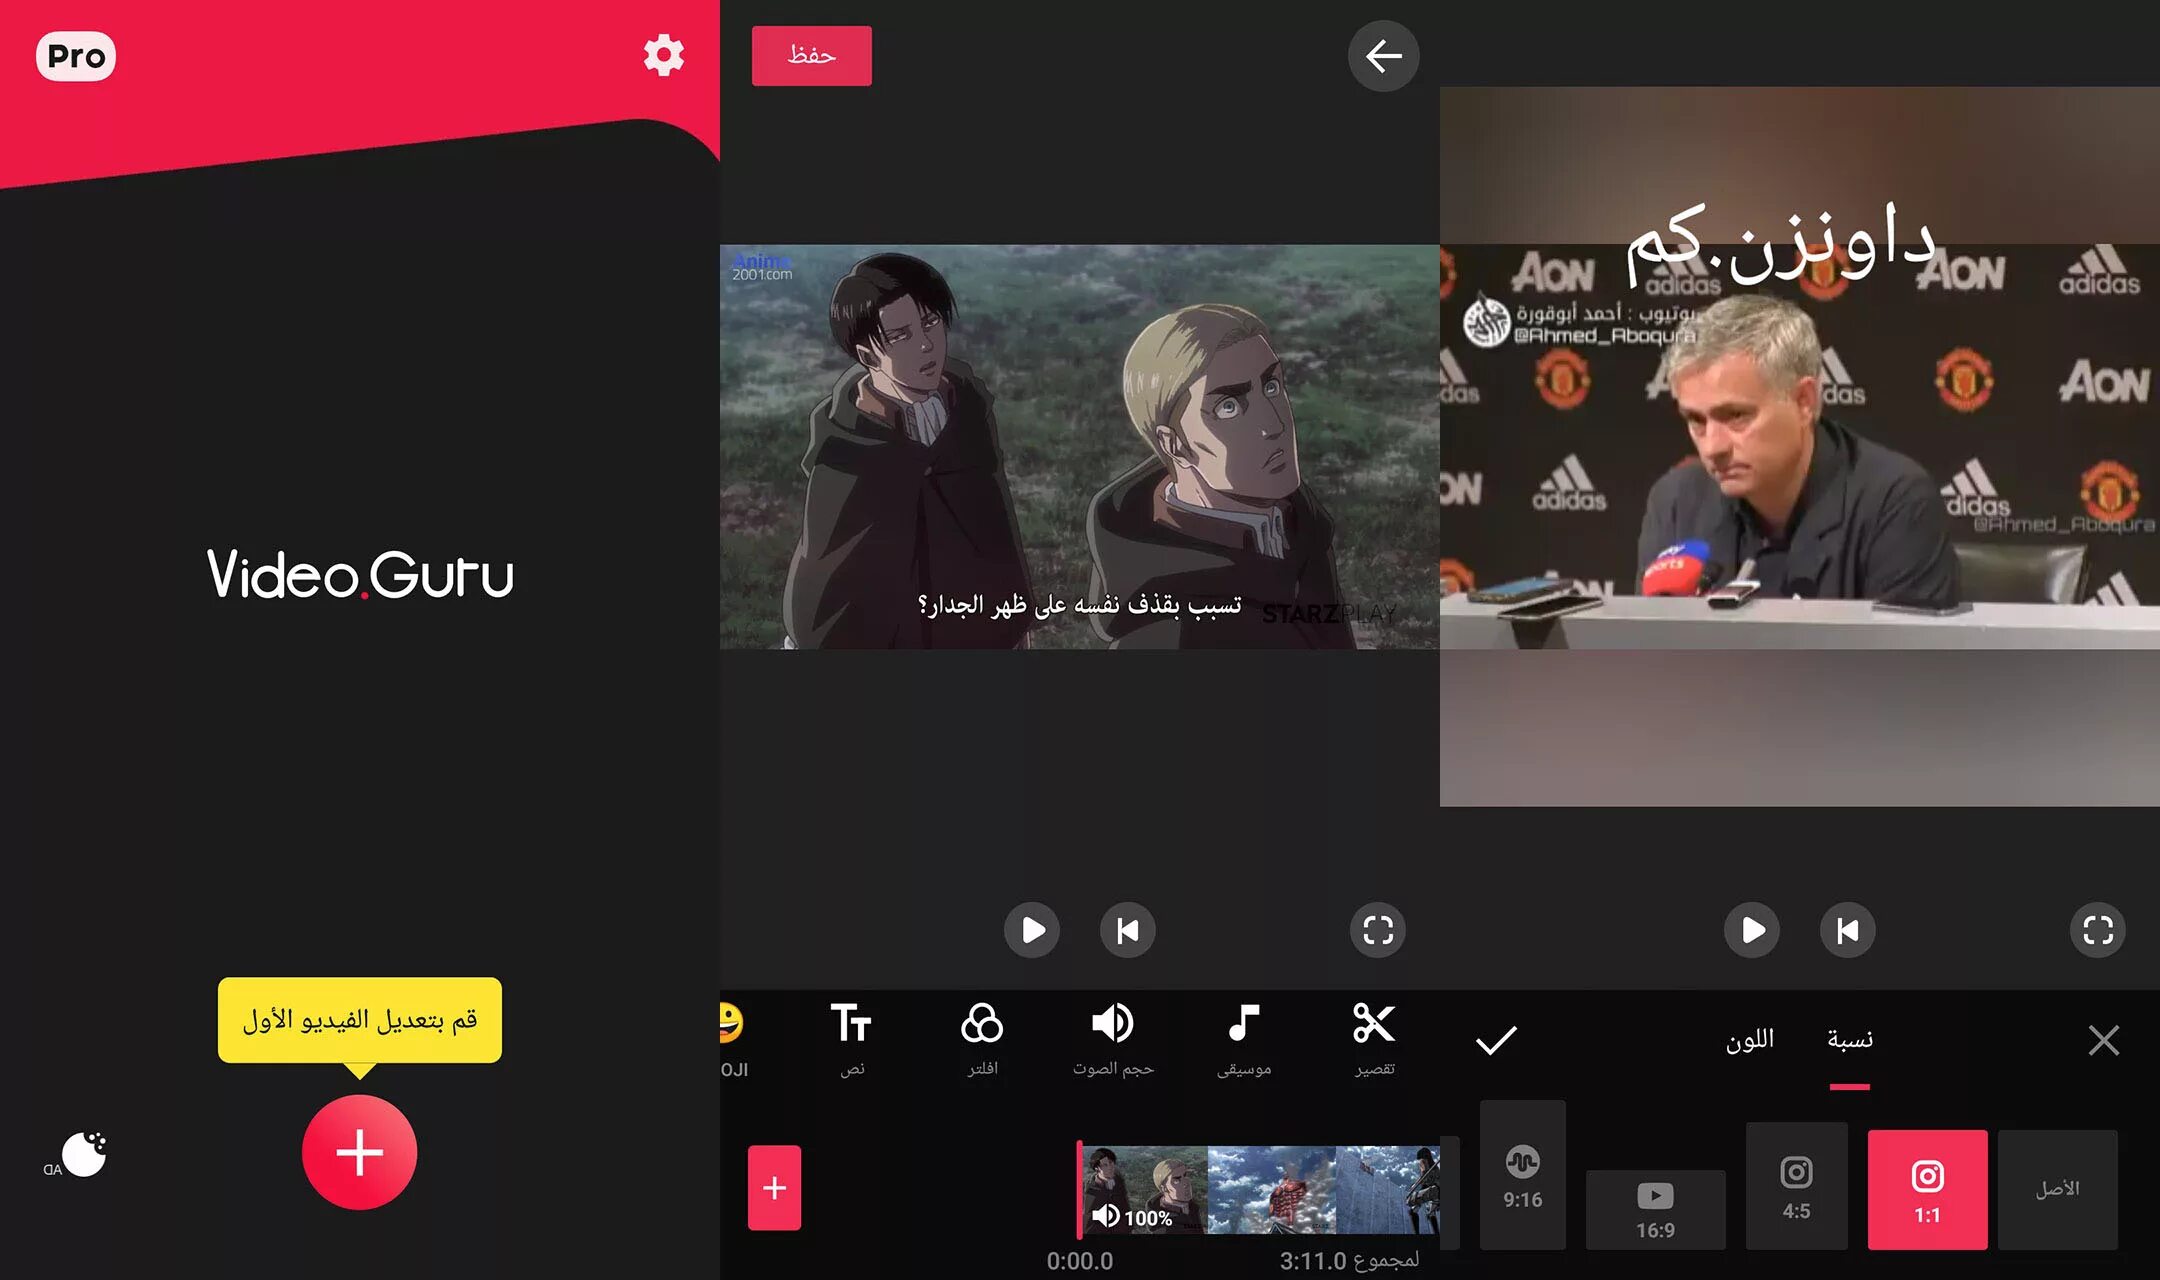Open the speaker volume tool
The width and height of the screenshot is (2160, 1280).
coord(1112,1038)
